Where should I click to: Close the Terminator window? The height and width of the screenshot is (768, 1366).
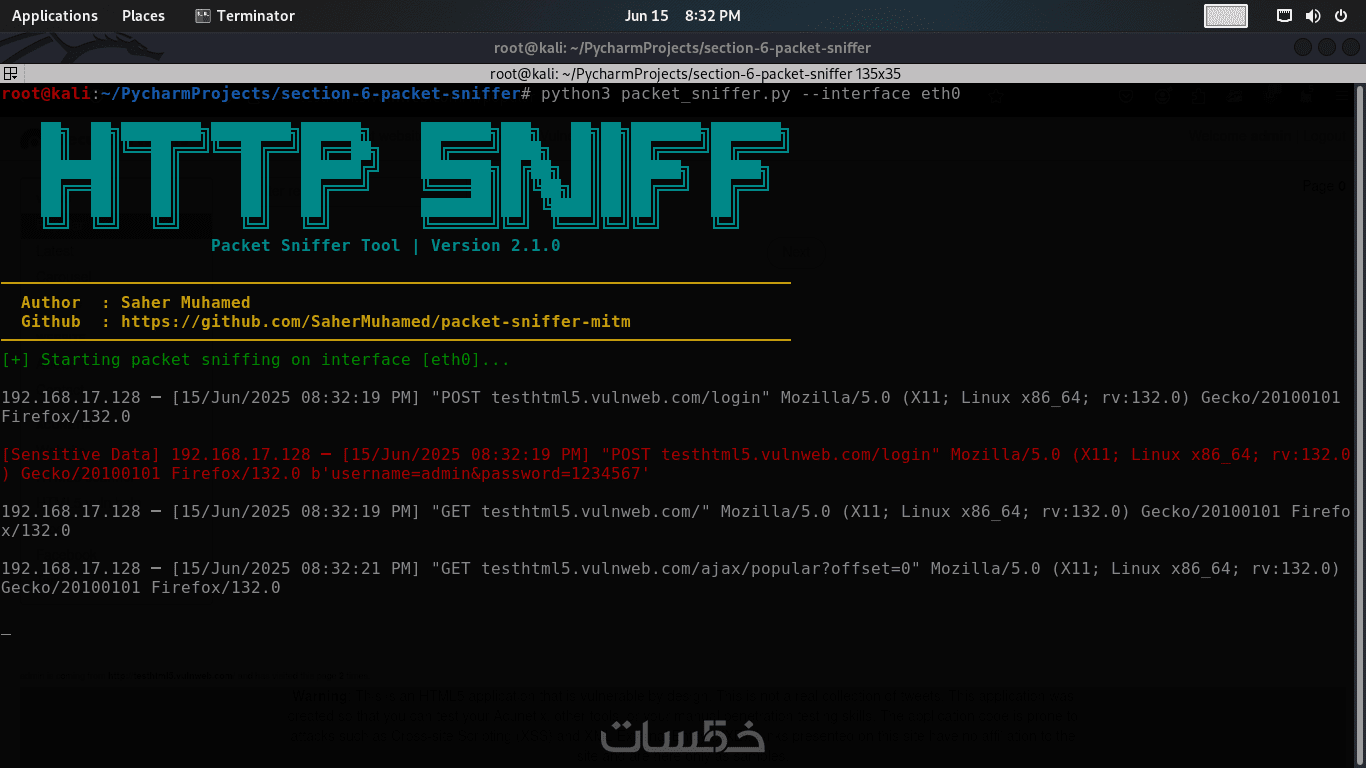click(x=1350, y=47)
